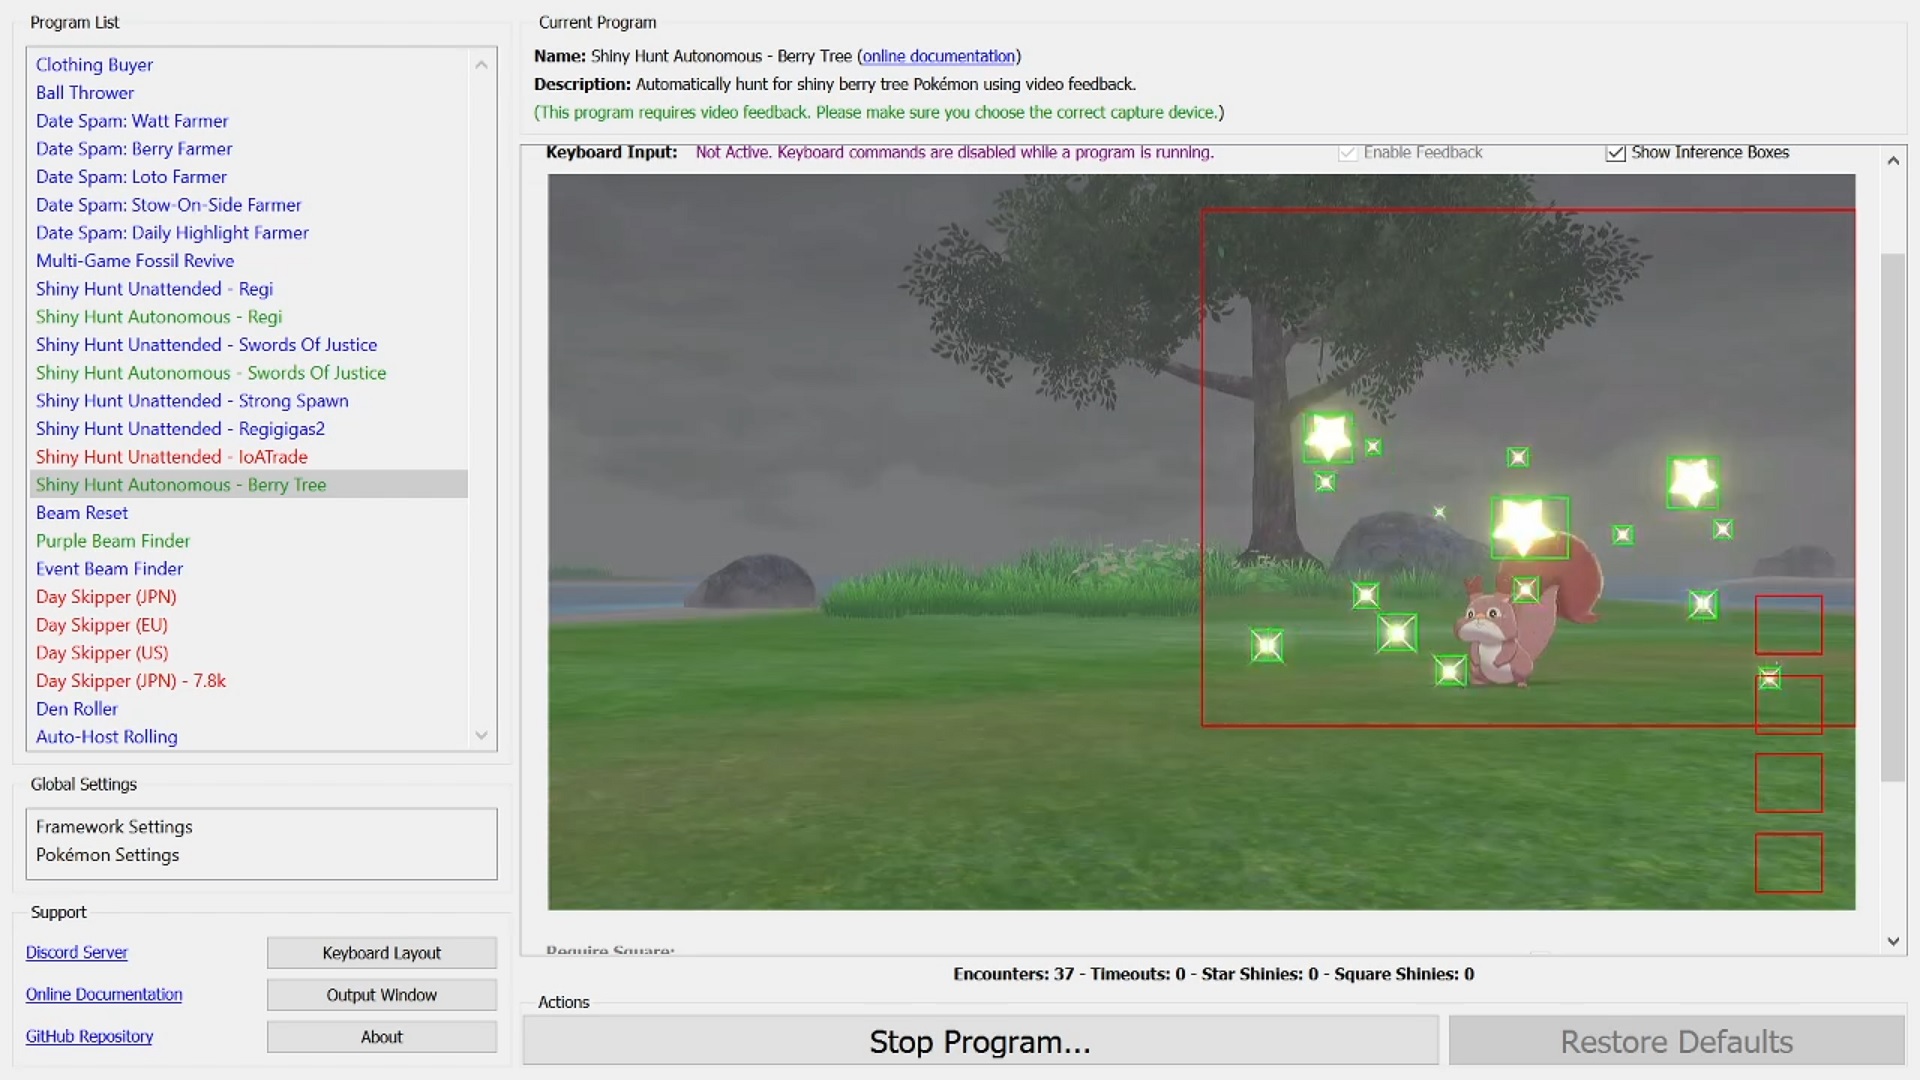Open Framework Settings
The image size is (1920, 1080).
pos(114,827)
